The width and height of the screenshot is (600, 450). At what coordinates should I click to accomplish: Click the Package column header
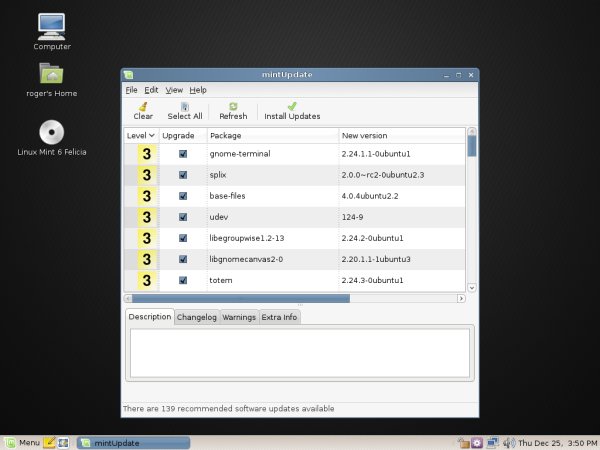click(x=273, y=135)
